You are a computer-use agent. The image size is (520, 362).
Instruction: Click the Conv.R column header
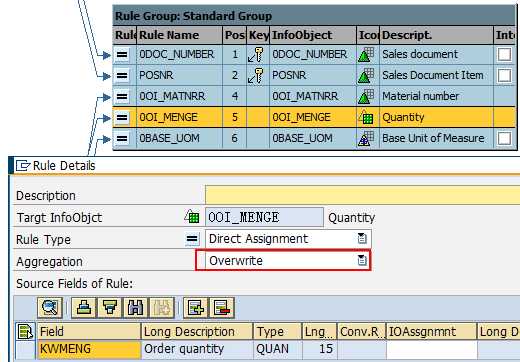(362, 332)
